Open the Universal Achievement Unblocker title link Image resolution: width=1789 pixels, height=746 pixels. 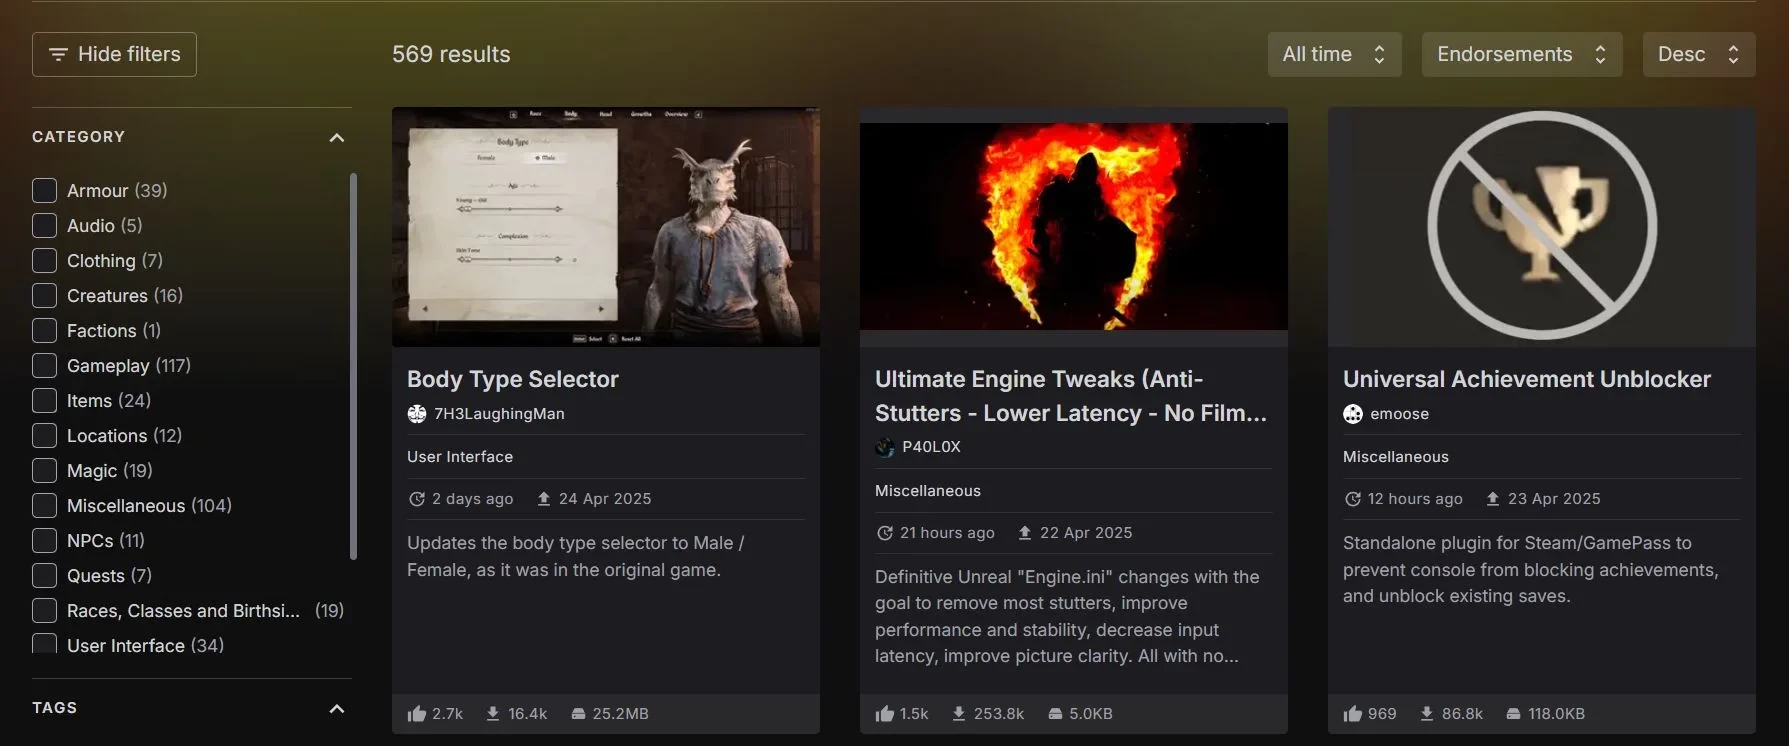click(x=1526, y=380)
